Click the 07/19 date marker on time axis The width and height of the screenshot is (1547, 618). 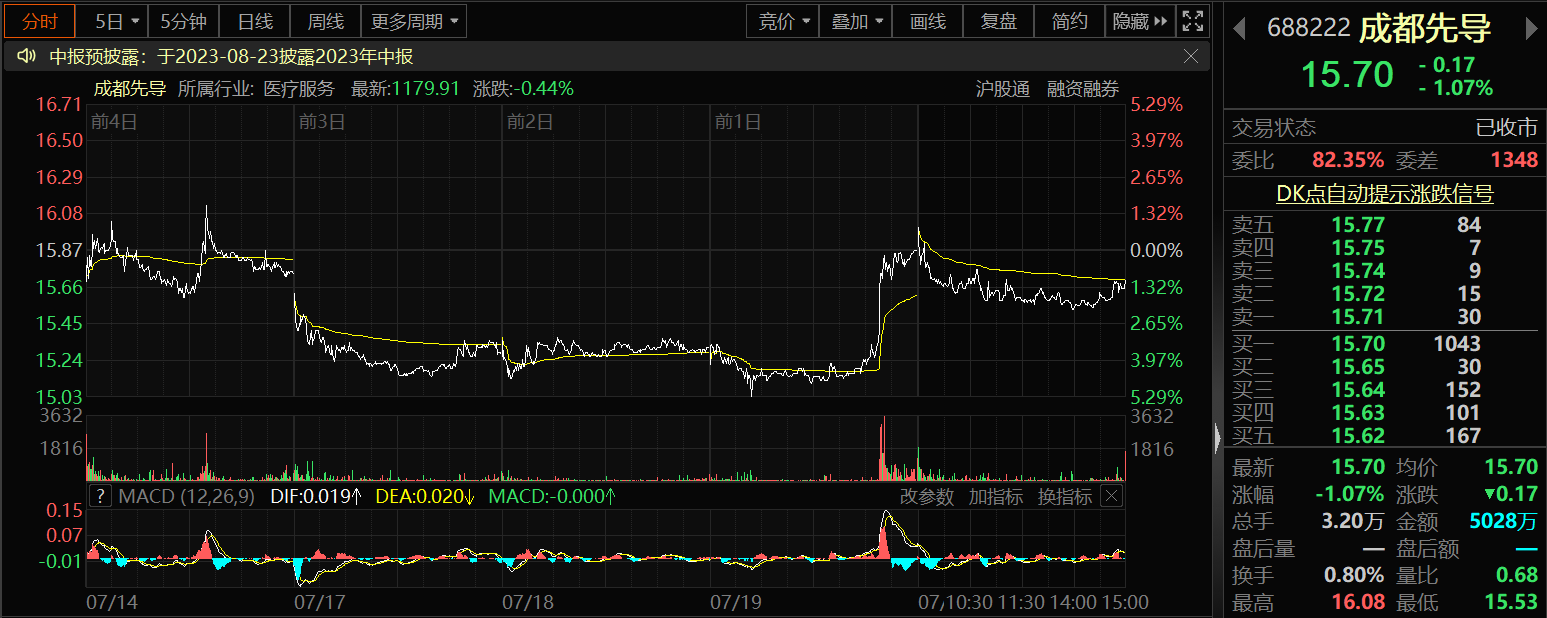735,602
